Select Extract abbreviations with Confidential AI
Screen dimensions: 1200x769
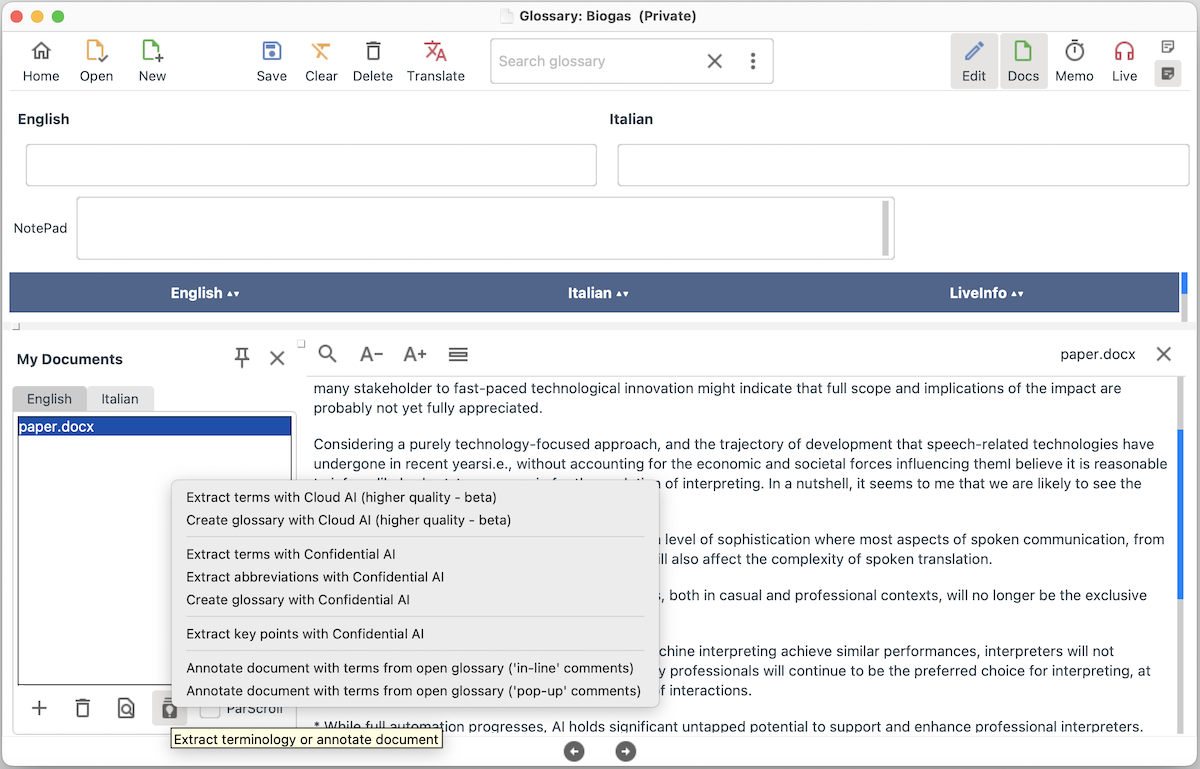click(315, 577)
